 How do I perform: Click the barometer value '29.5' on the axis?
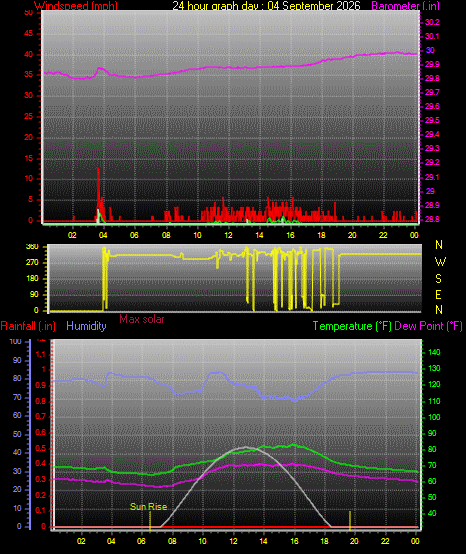pos(432,120)
